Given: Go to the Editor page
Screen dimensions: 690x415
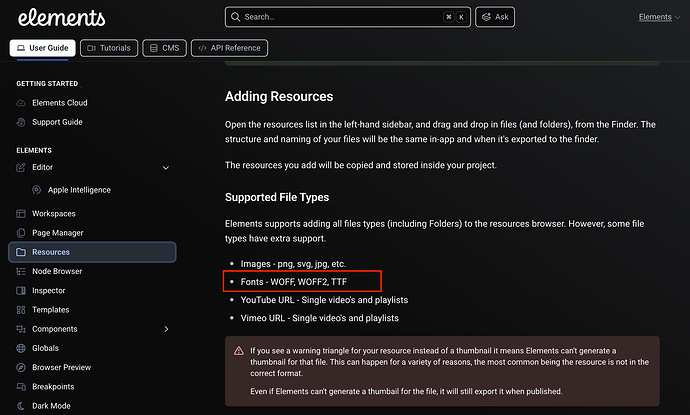Looking at the screenshot, I should 42,167.
